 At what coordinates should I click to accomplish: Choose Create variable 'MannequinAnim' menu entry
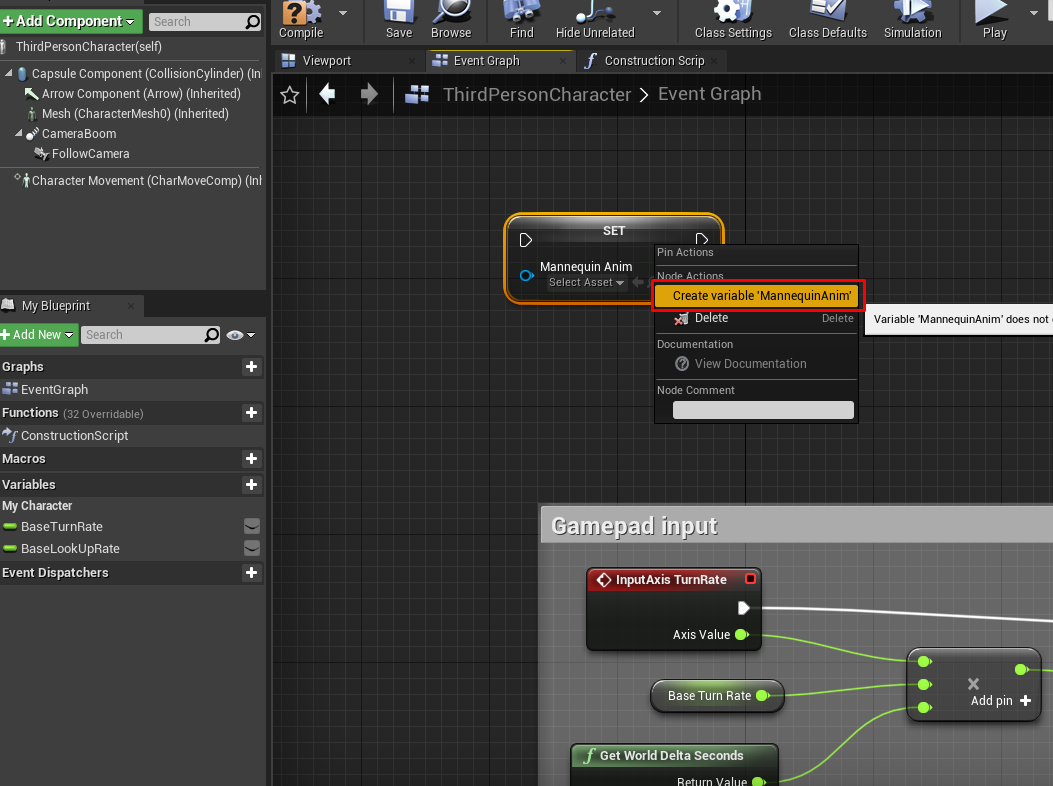click(x=761, y=296)
